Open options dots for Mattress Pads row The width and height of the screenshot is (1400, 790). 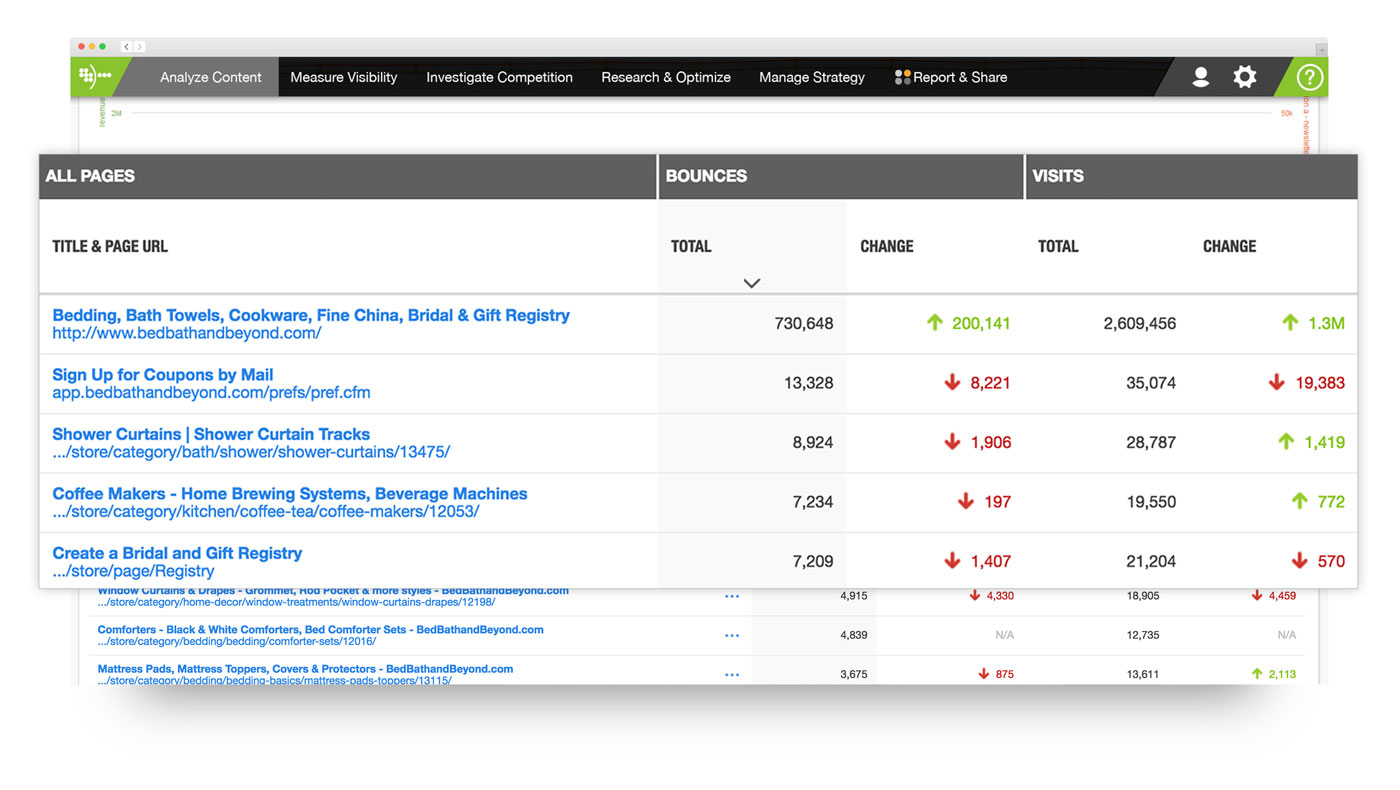(x=732, y=674)
